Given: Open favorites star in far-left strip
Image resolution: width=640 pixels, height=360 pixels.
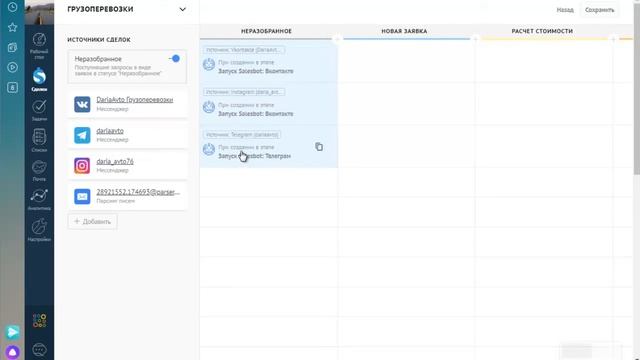Looking at the screenshot, I should pyautogui.click(x=12, y=27).
